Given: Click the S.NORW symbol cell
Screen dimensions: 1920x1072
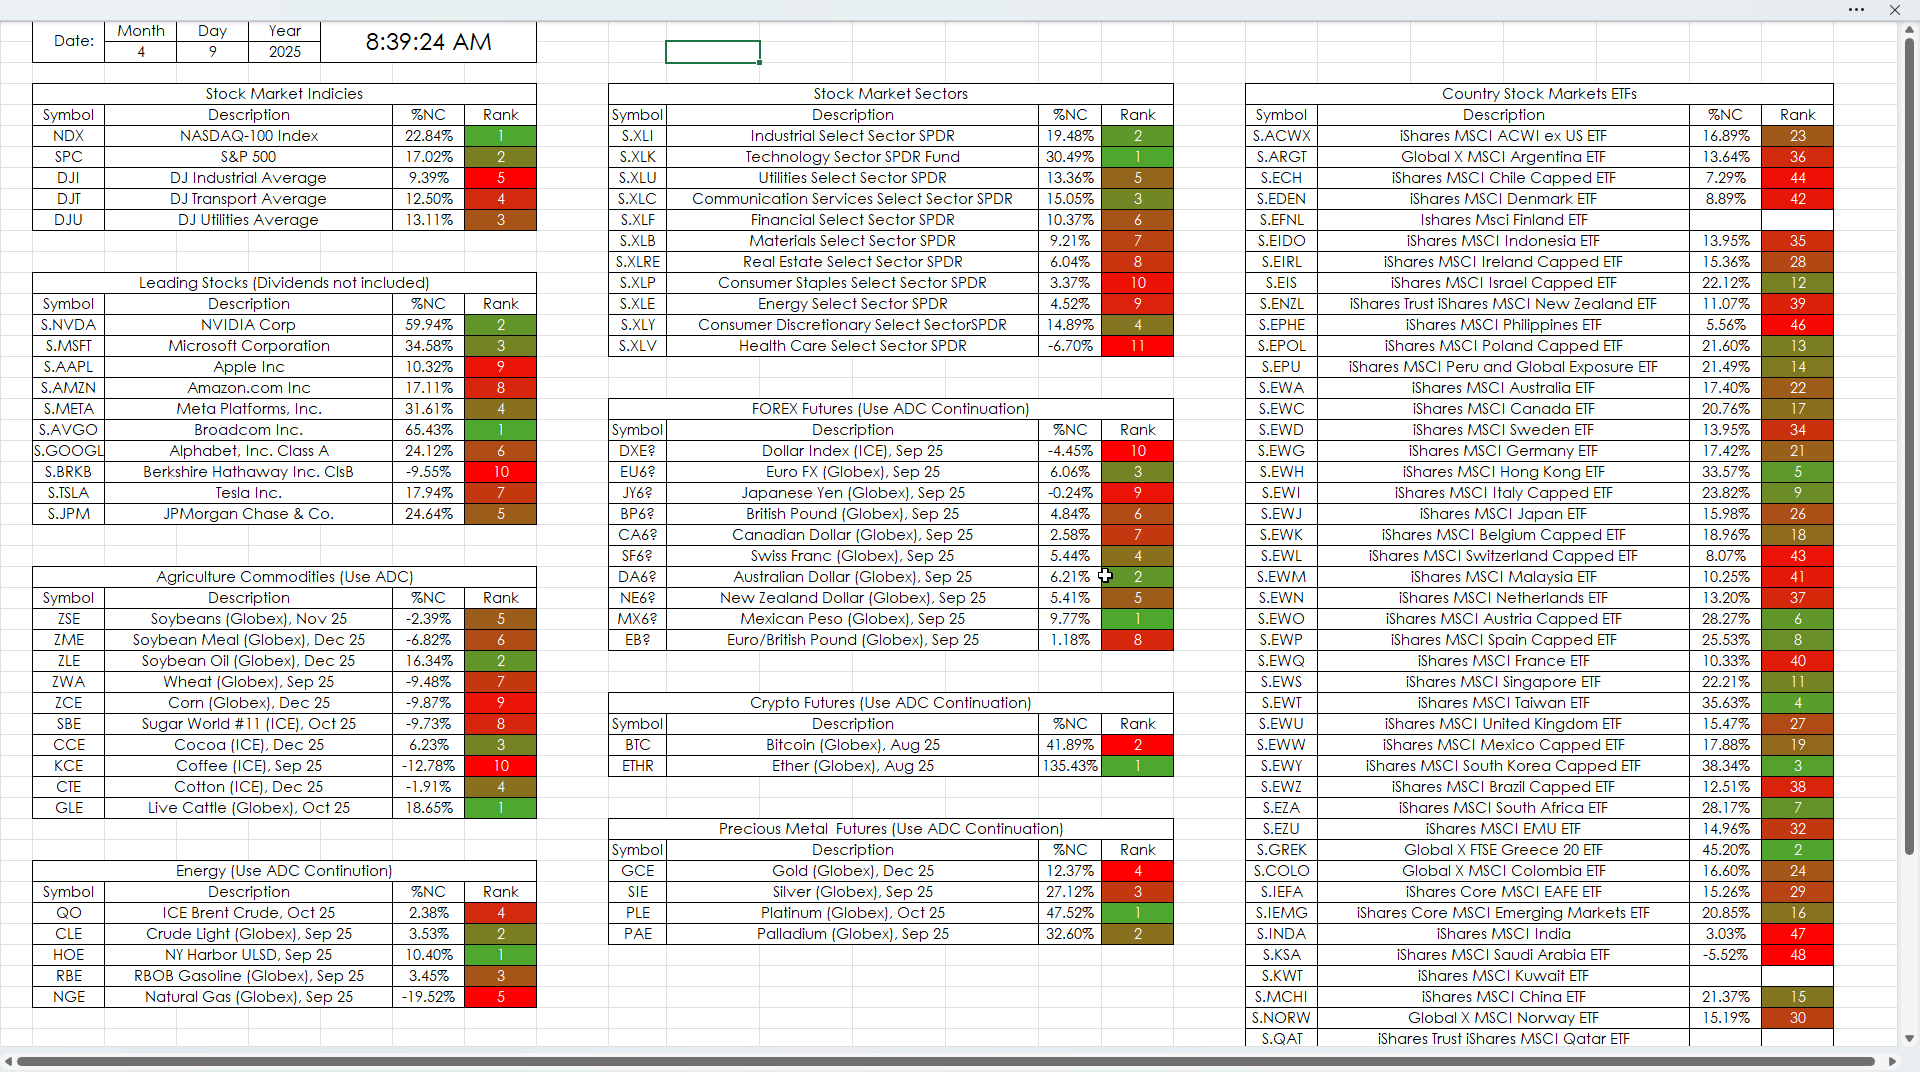Looking at the screenshot, I should click(x=1281, y=1018).
